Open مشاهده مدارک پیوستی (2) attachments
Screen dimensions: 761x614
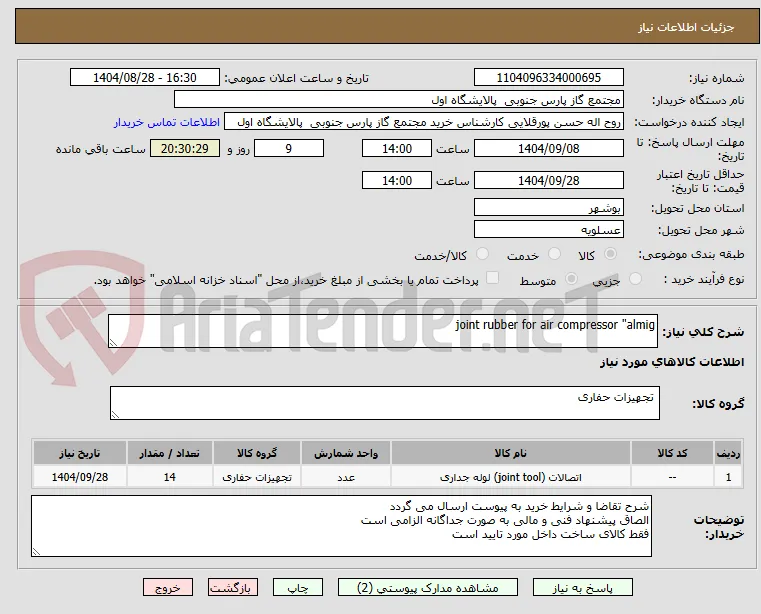(x=428, y=587)
